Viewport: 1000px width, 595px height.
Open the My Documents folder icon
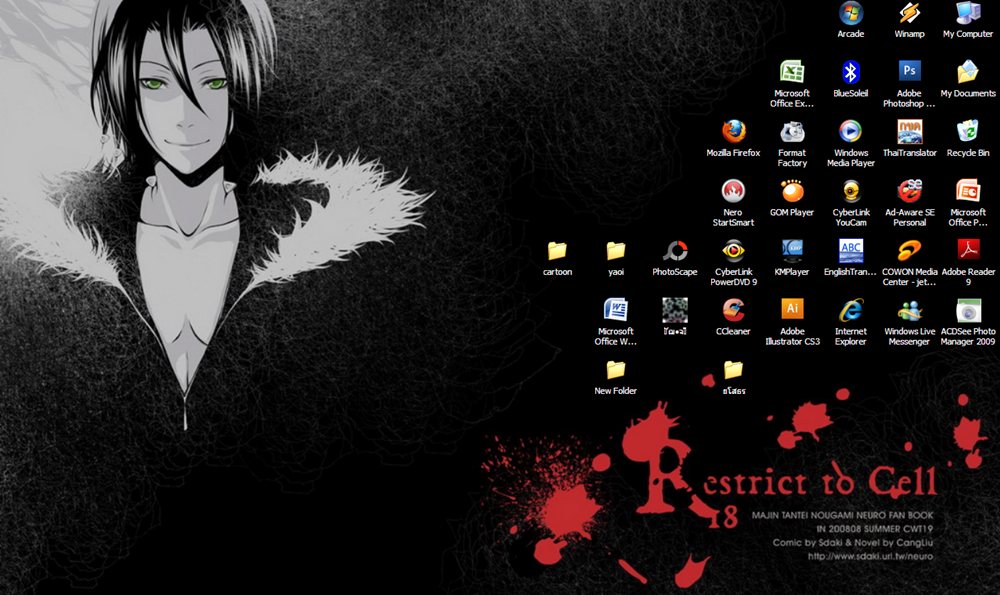pos(968,72)
